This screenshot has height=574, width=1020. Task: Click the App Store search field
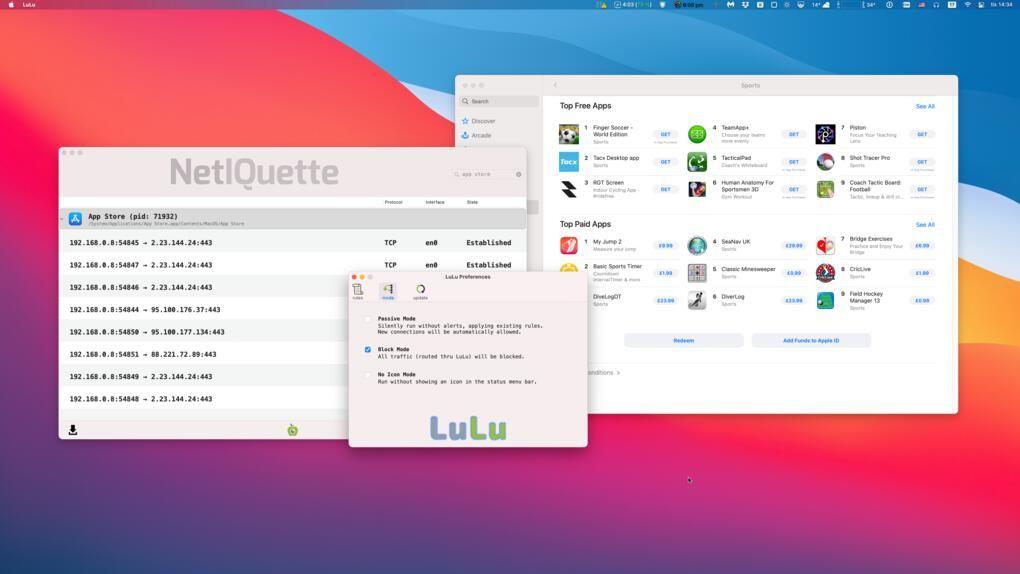point(499,102)
